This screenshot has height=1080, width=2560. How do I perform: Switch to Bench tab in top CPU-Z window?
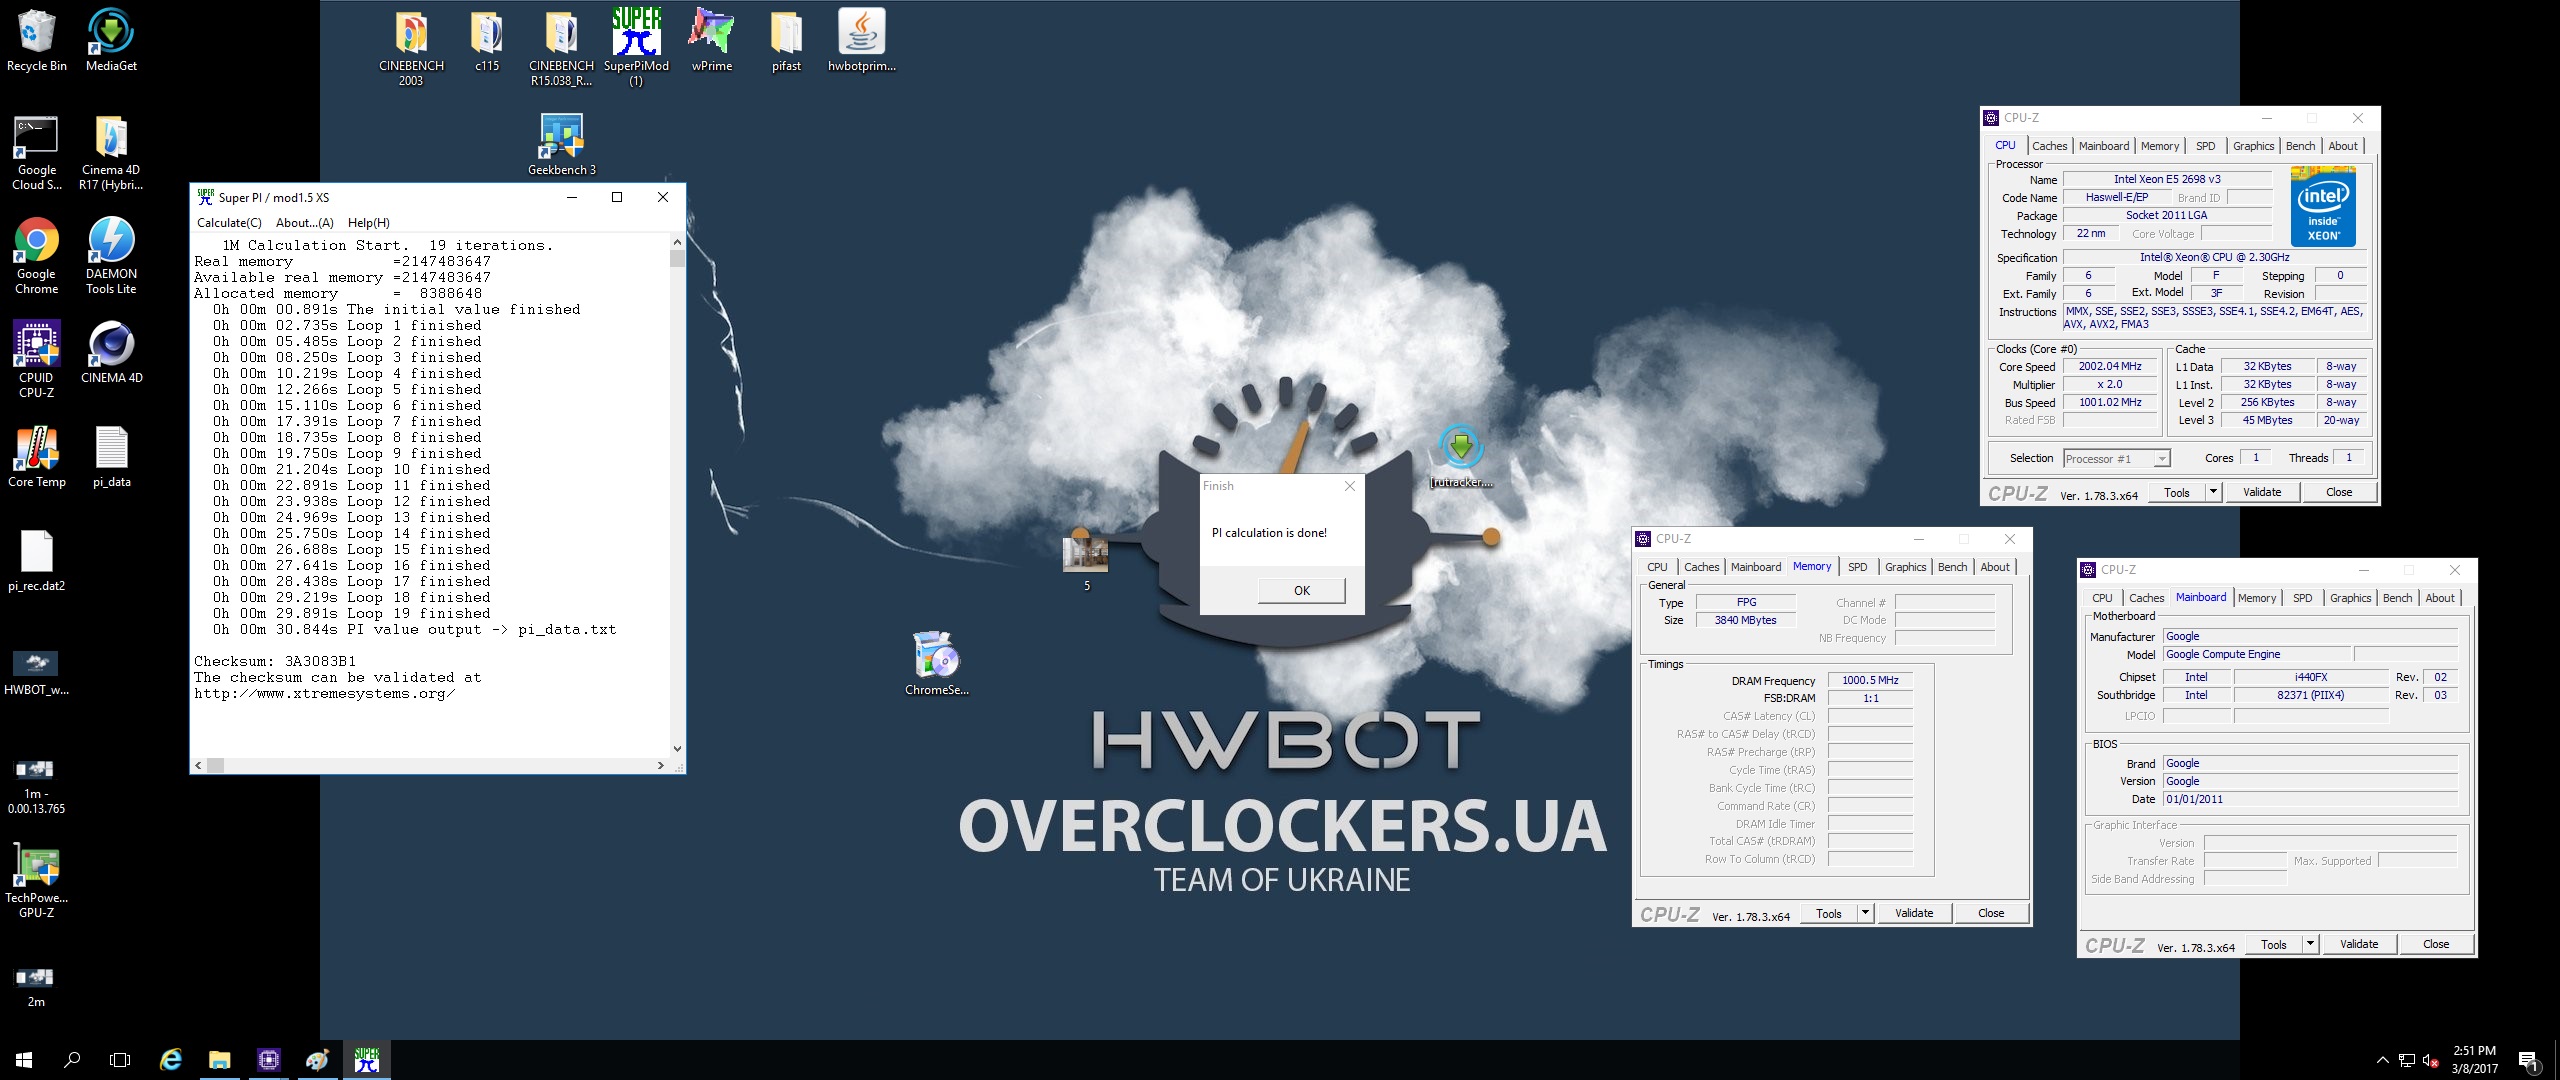[x=2300, y=146]
